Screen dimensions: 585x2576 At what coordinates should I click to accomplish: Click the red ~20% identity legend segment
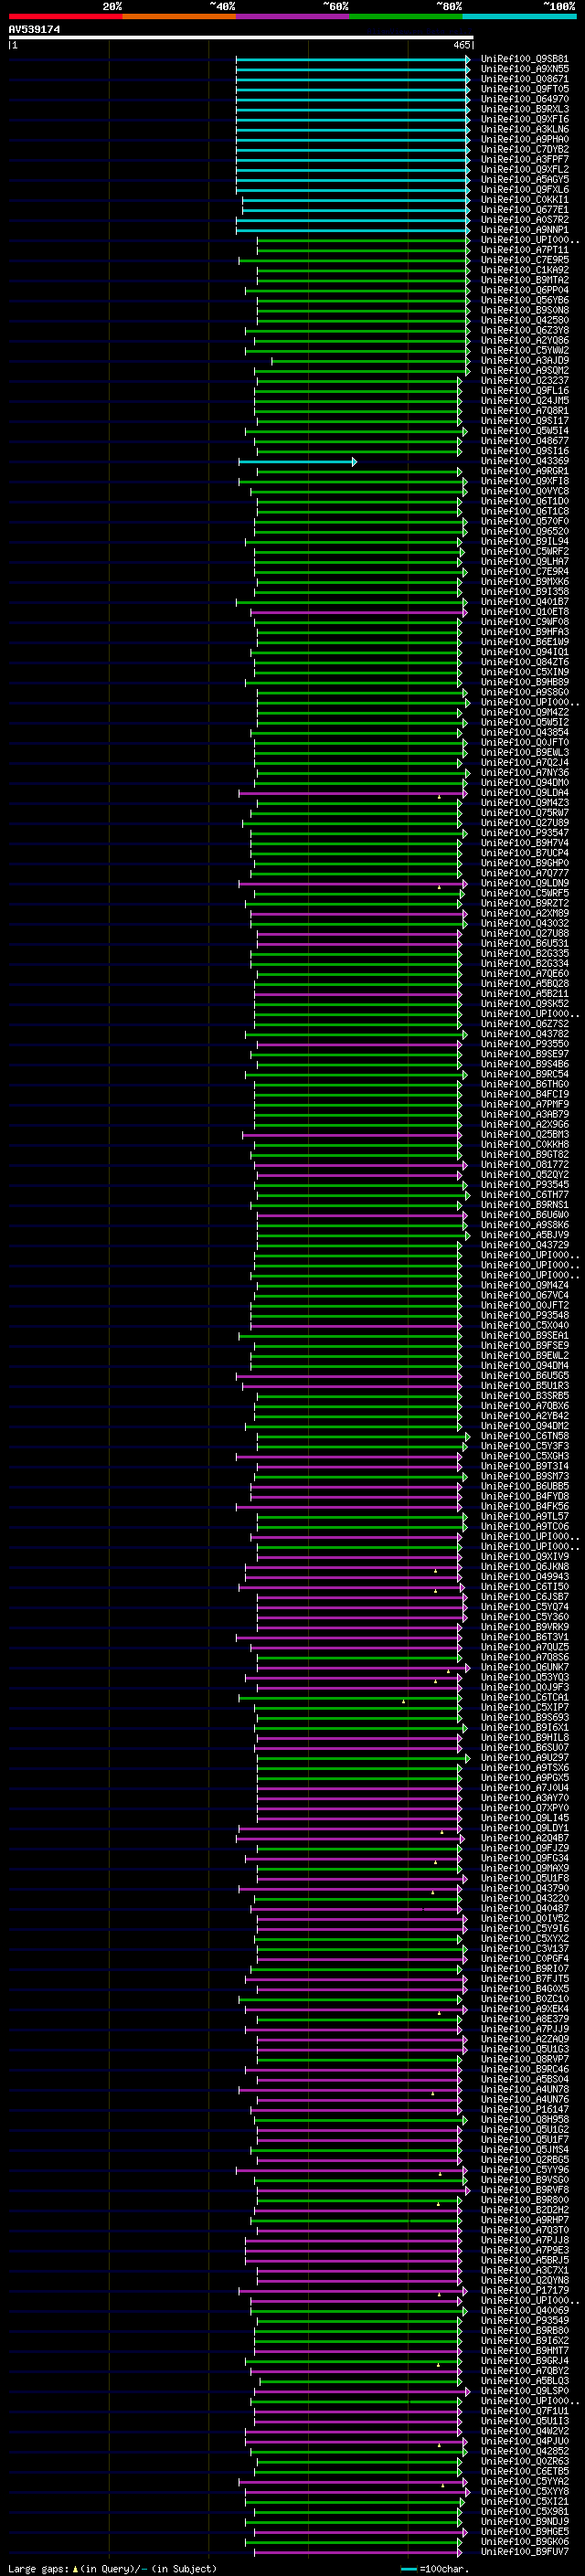tap(65, 16)
